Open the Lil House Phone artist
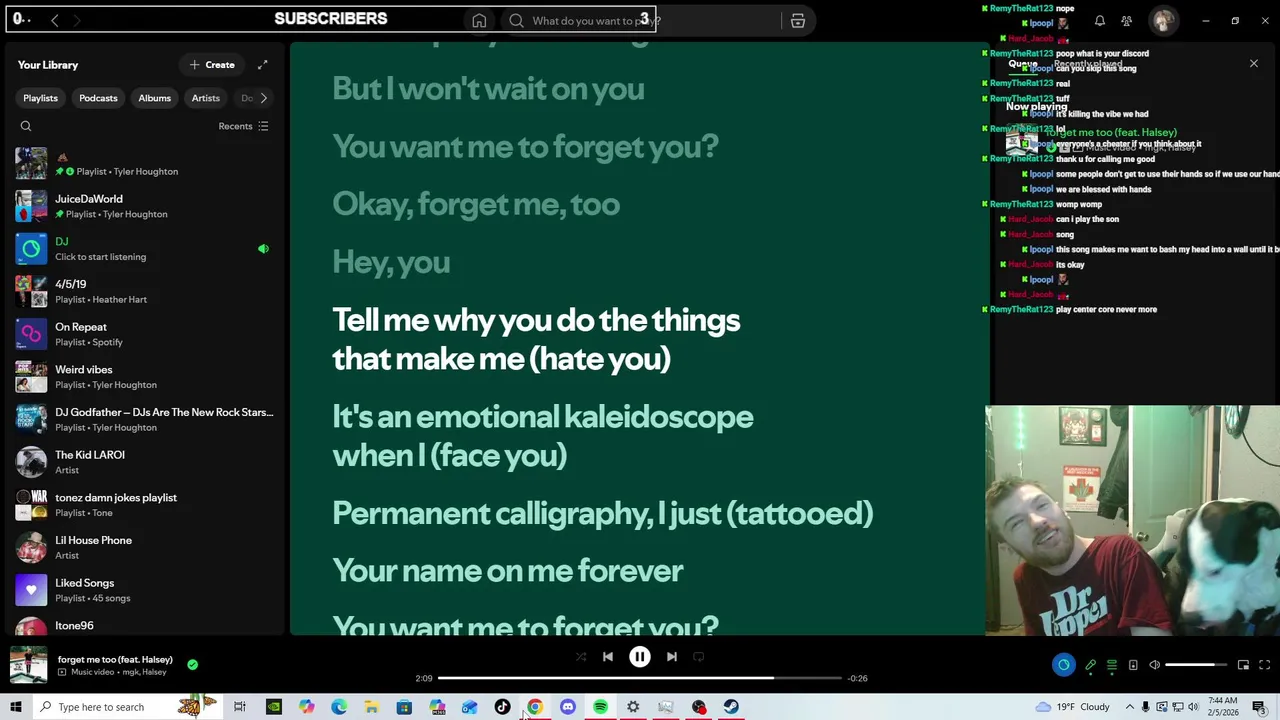This screenshot has width=1280, height=720. (146, 547)
